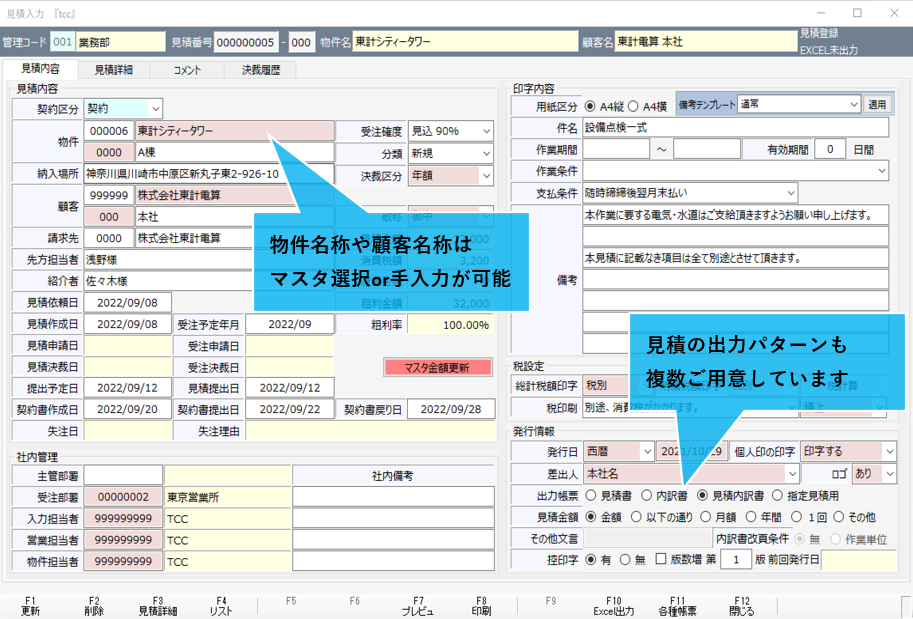Open the 分類 dropdown
This screenshot has width=913, height=619.
486,154
